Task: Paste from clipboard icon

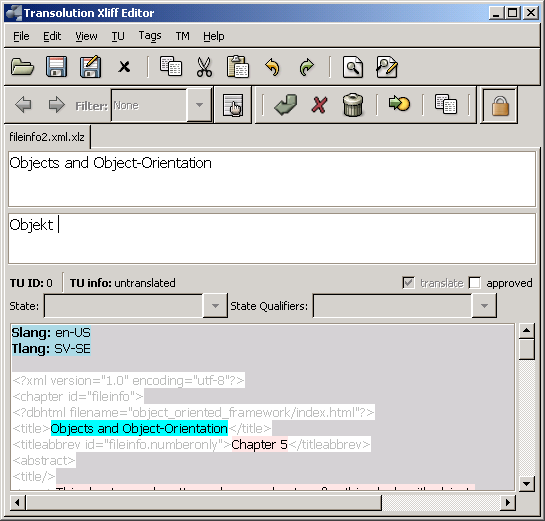Action: click(238, 66)
